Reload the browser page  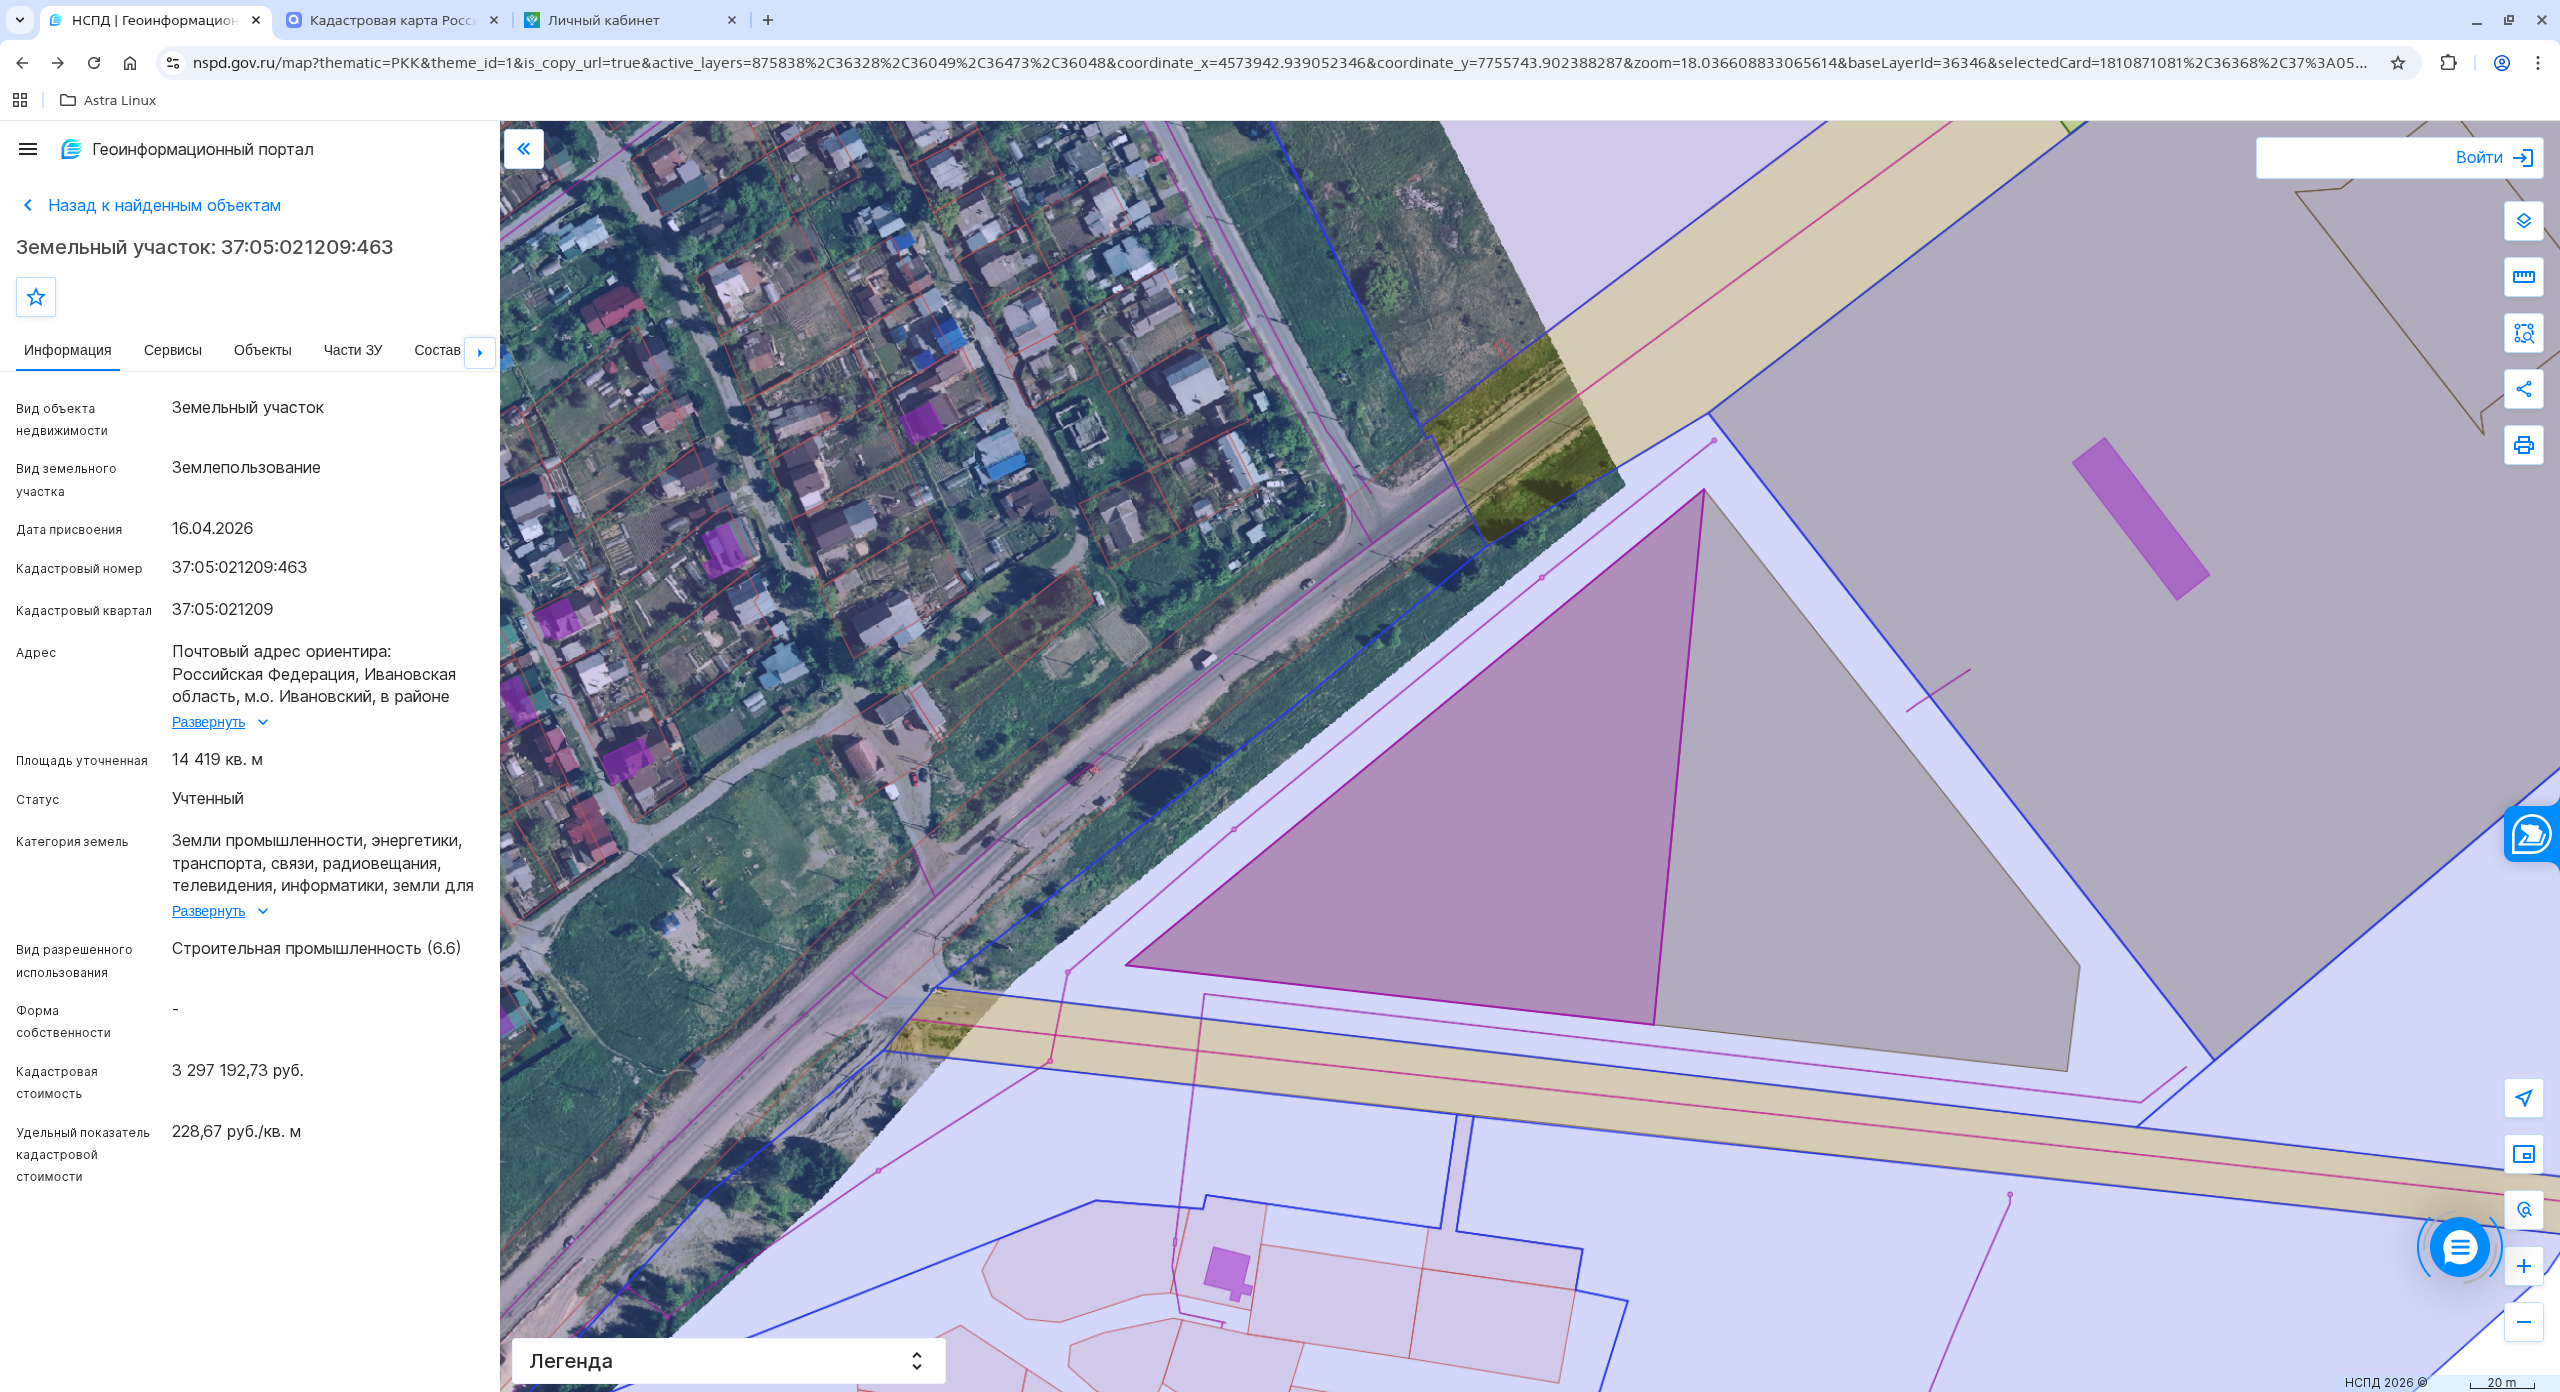(94, 63)
